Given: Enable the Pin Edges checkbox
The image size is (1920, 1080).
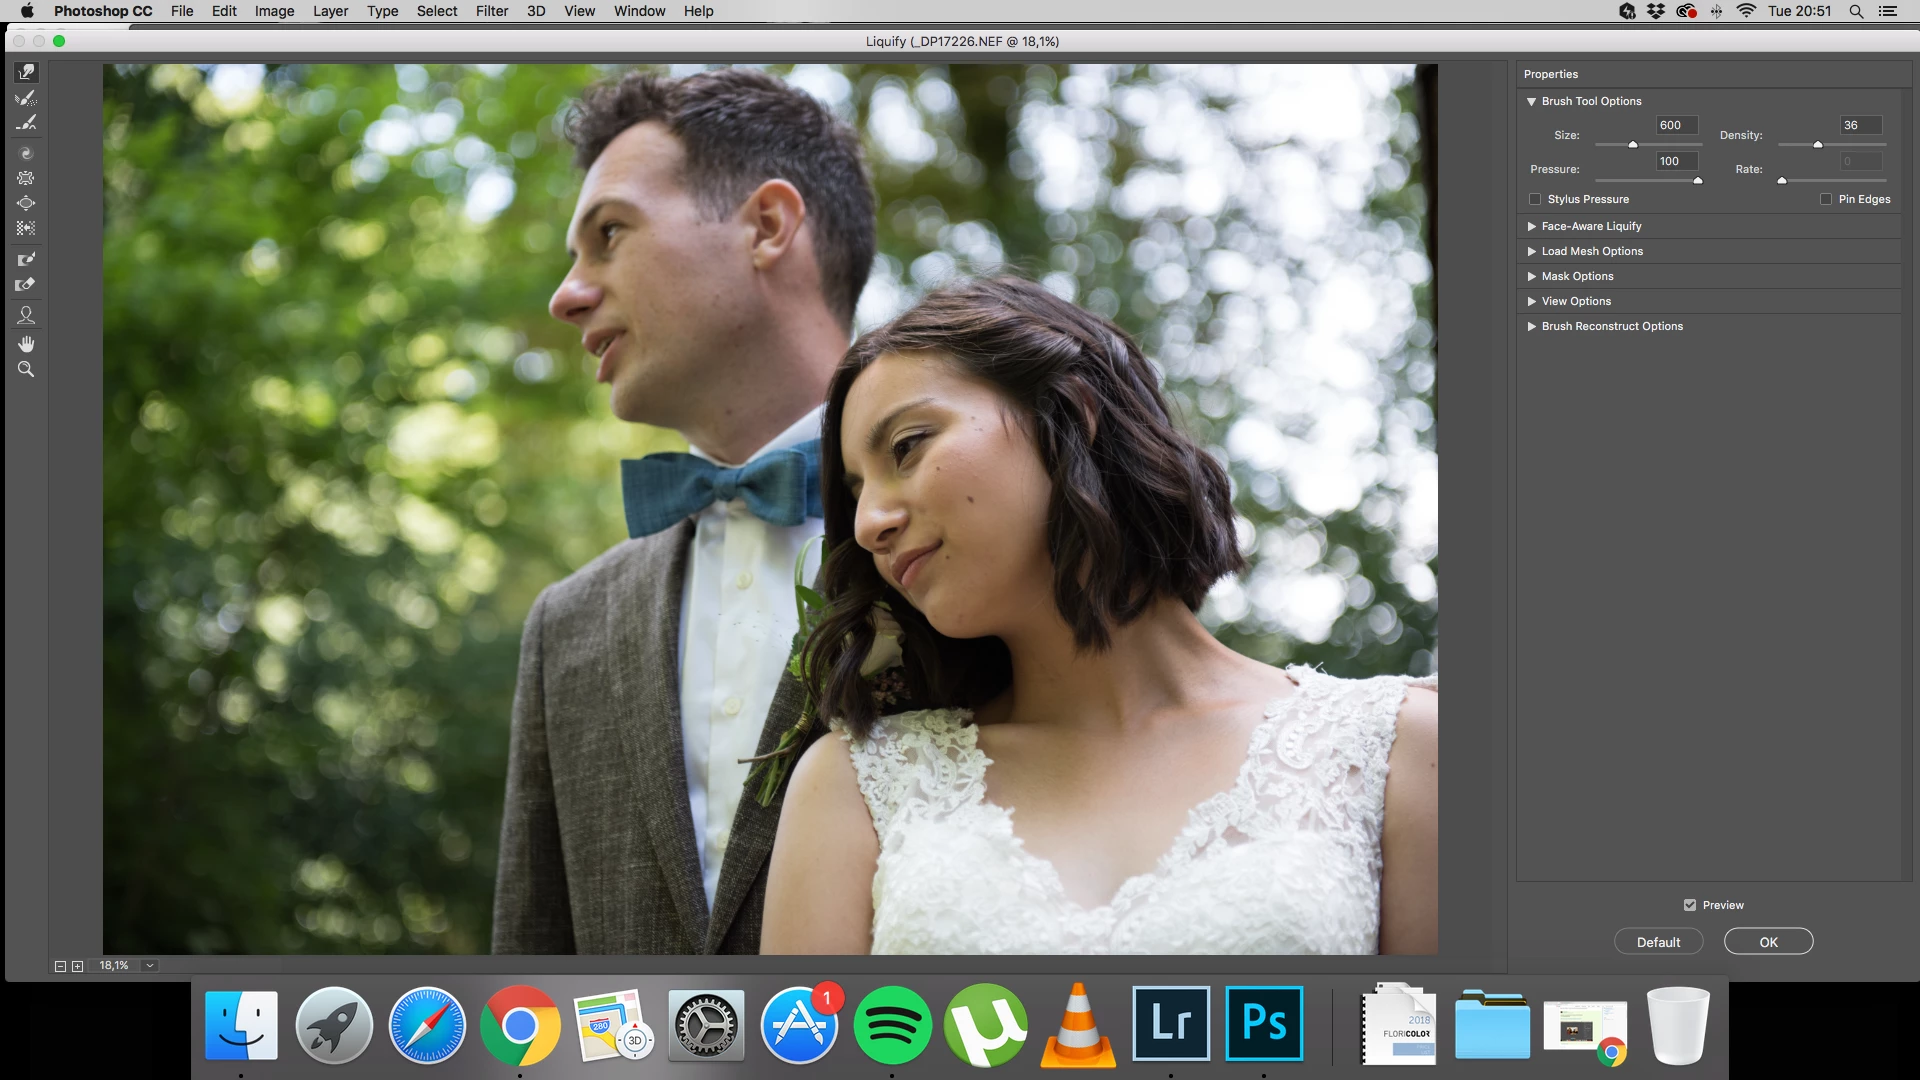Looking at the screenshot, I should point(1826,199).
